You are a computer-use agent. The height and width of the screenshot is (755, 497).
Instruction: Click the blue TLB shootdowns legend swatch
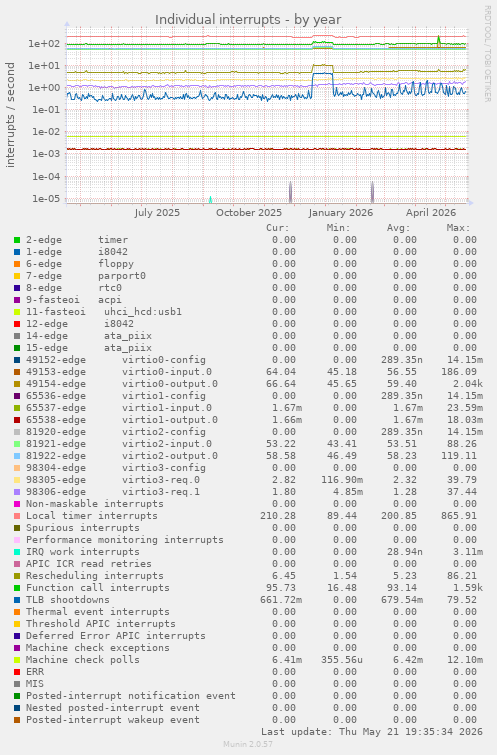coord(17,600)
